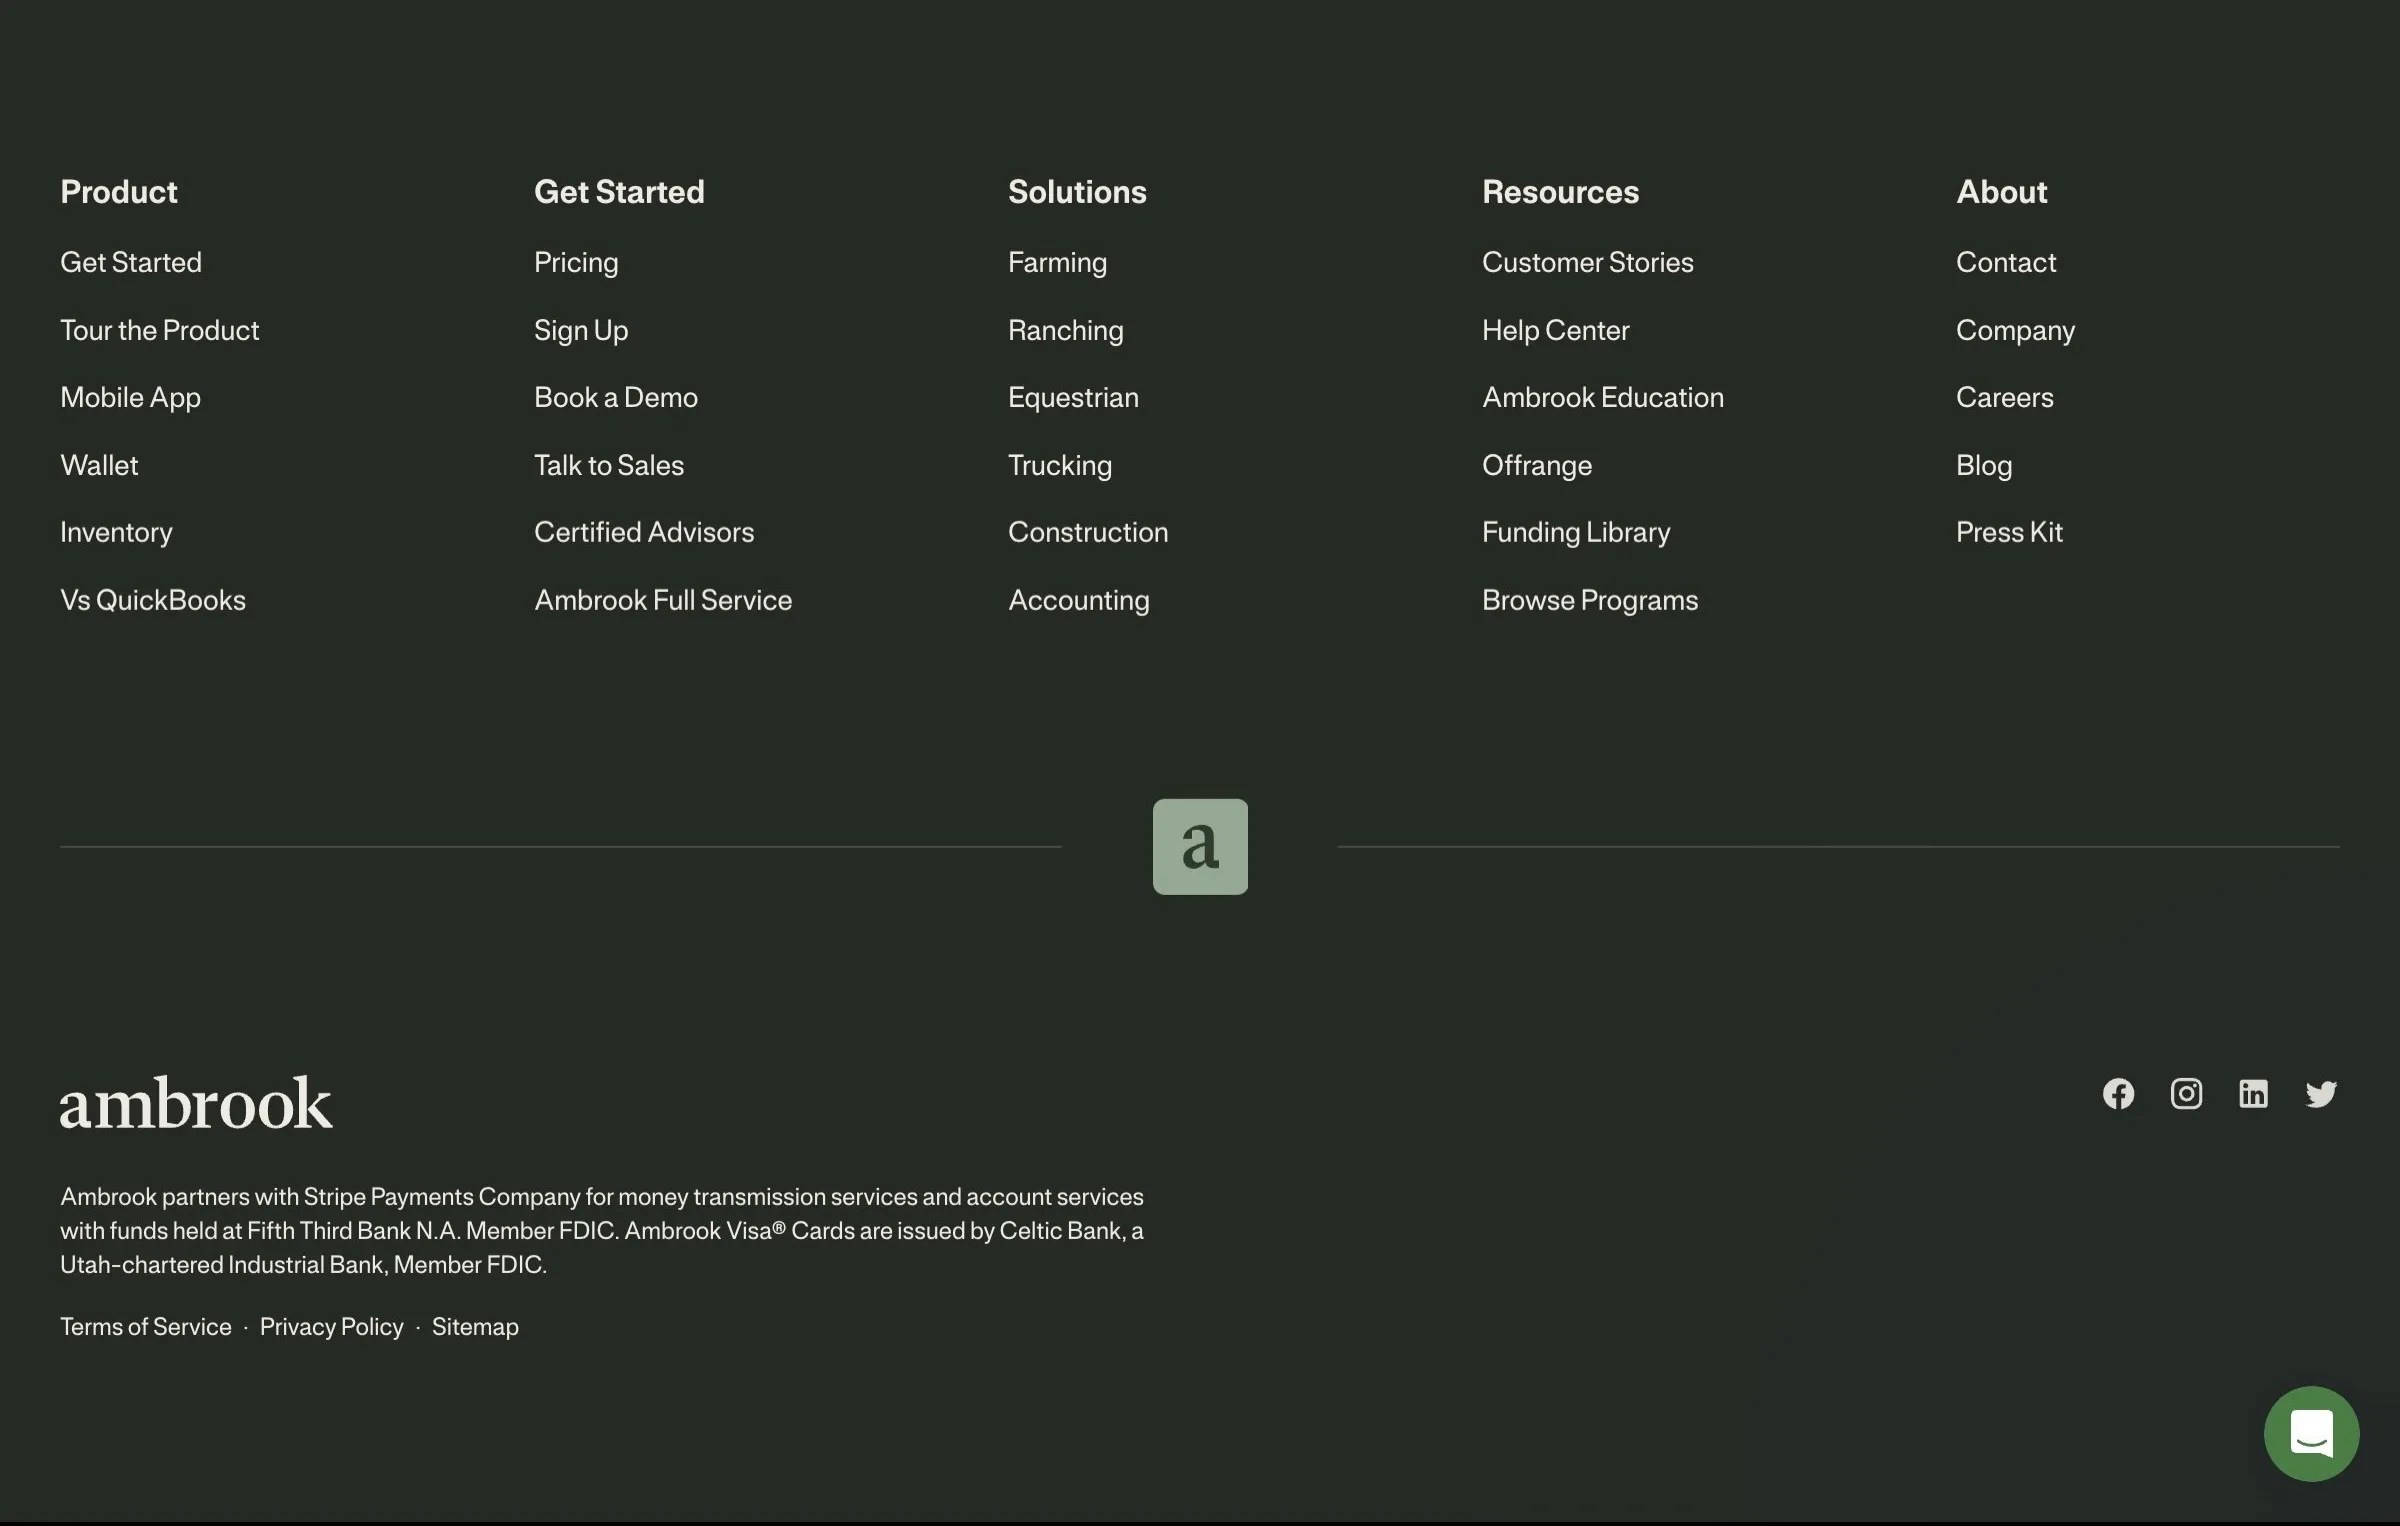The height and width of the screenshot is (1526, 2400).
Task: Click the Solutions column heading
Action: tap(1077, 191)
